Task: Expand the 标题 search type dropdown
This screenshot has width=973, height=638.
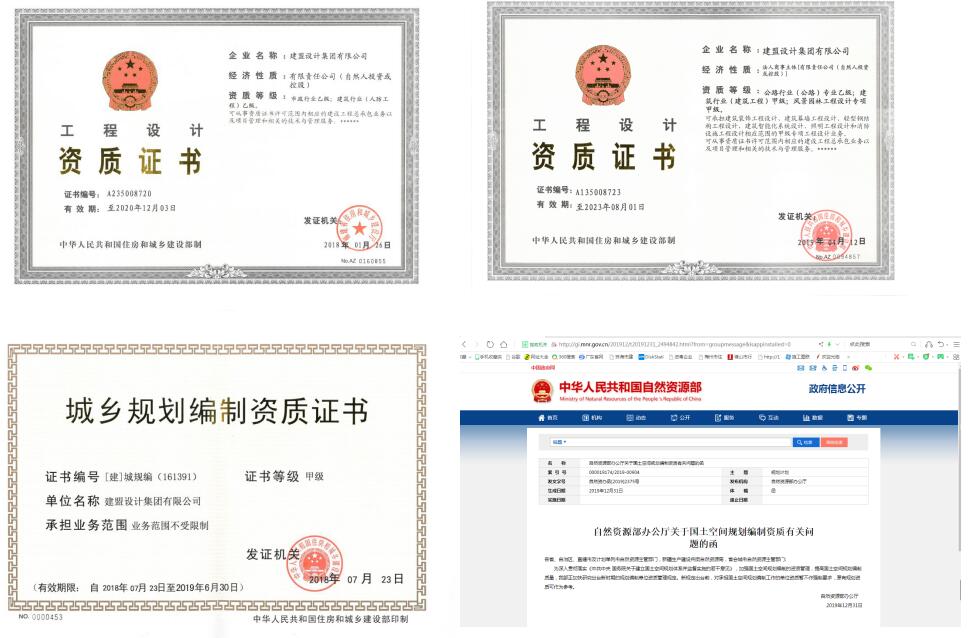Action: [559, 441]
